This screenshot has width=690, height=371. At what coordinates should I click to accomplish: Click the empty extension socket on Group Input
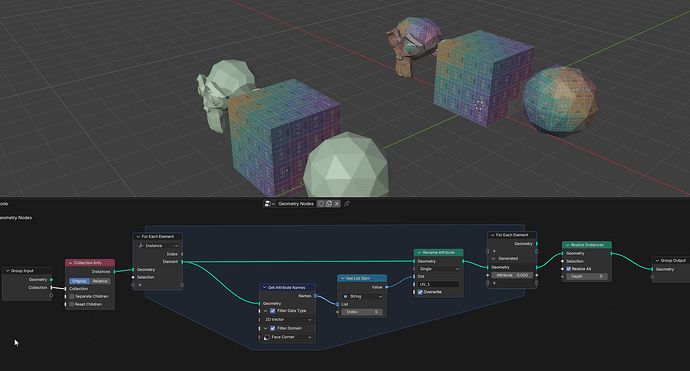(x=51, y=295)
